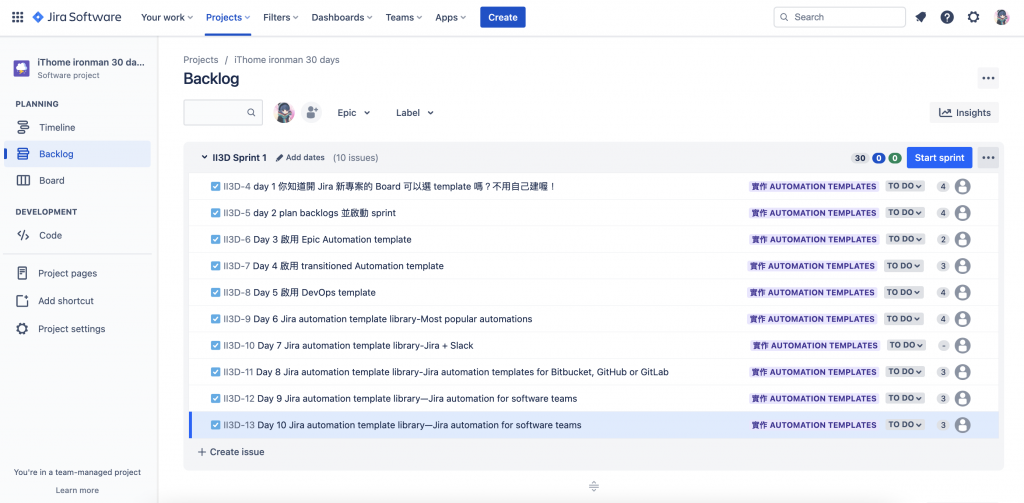Click the add people icon

(312, 112)
